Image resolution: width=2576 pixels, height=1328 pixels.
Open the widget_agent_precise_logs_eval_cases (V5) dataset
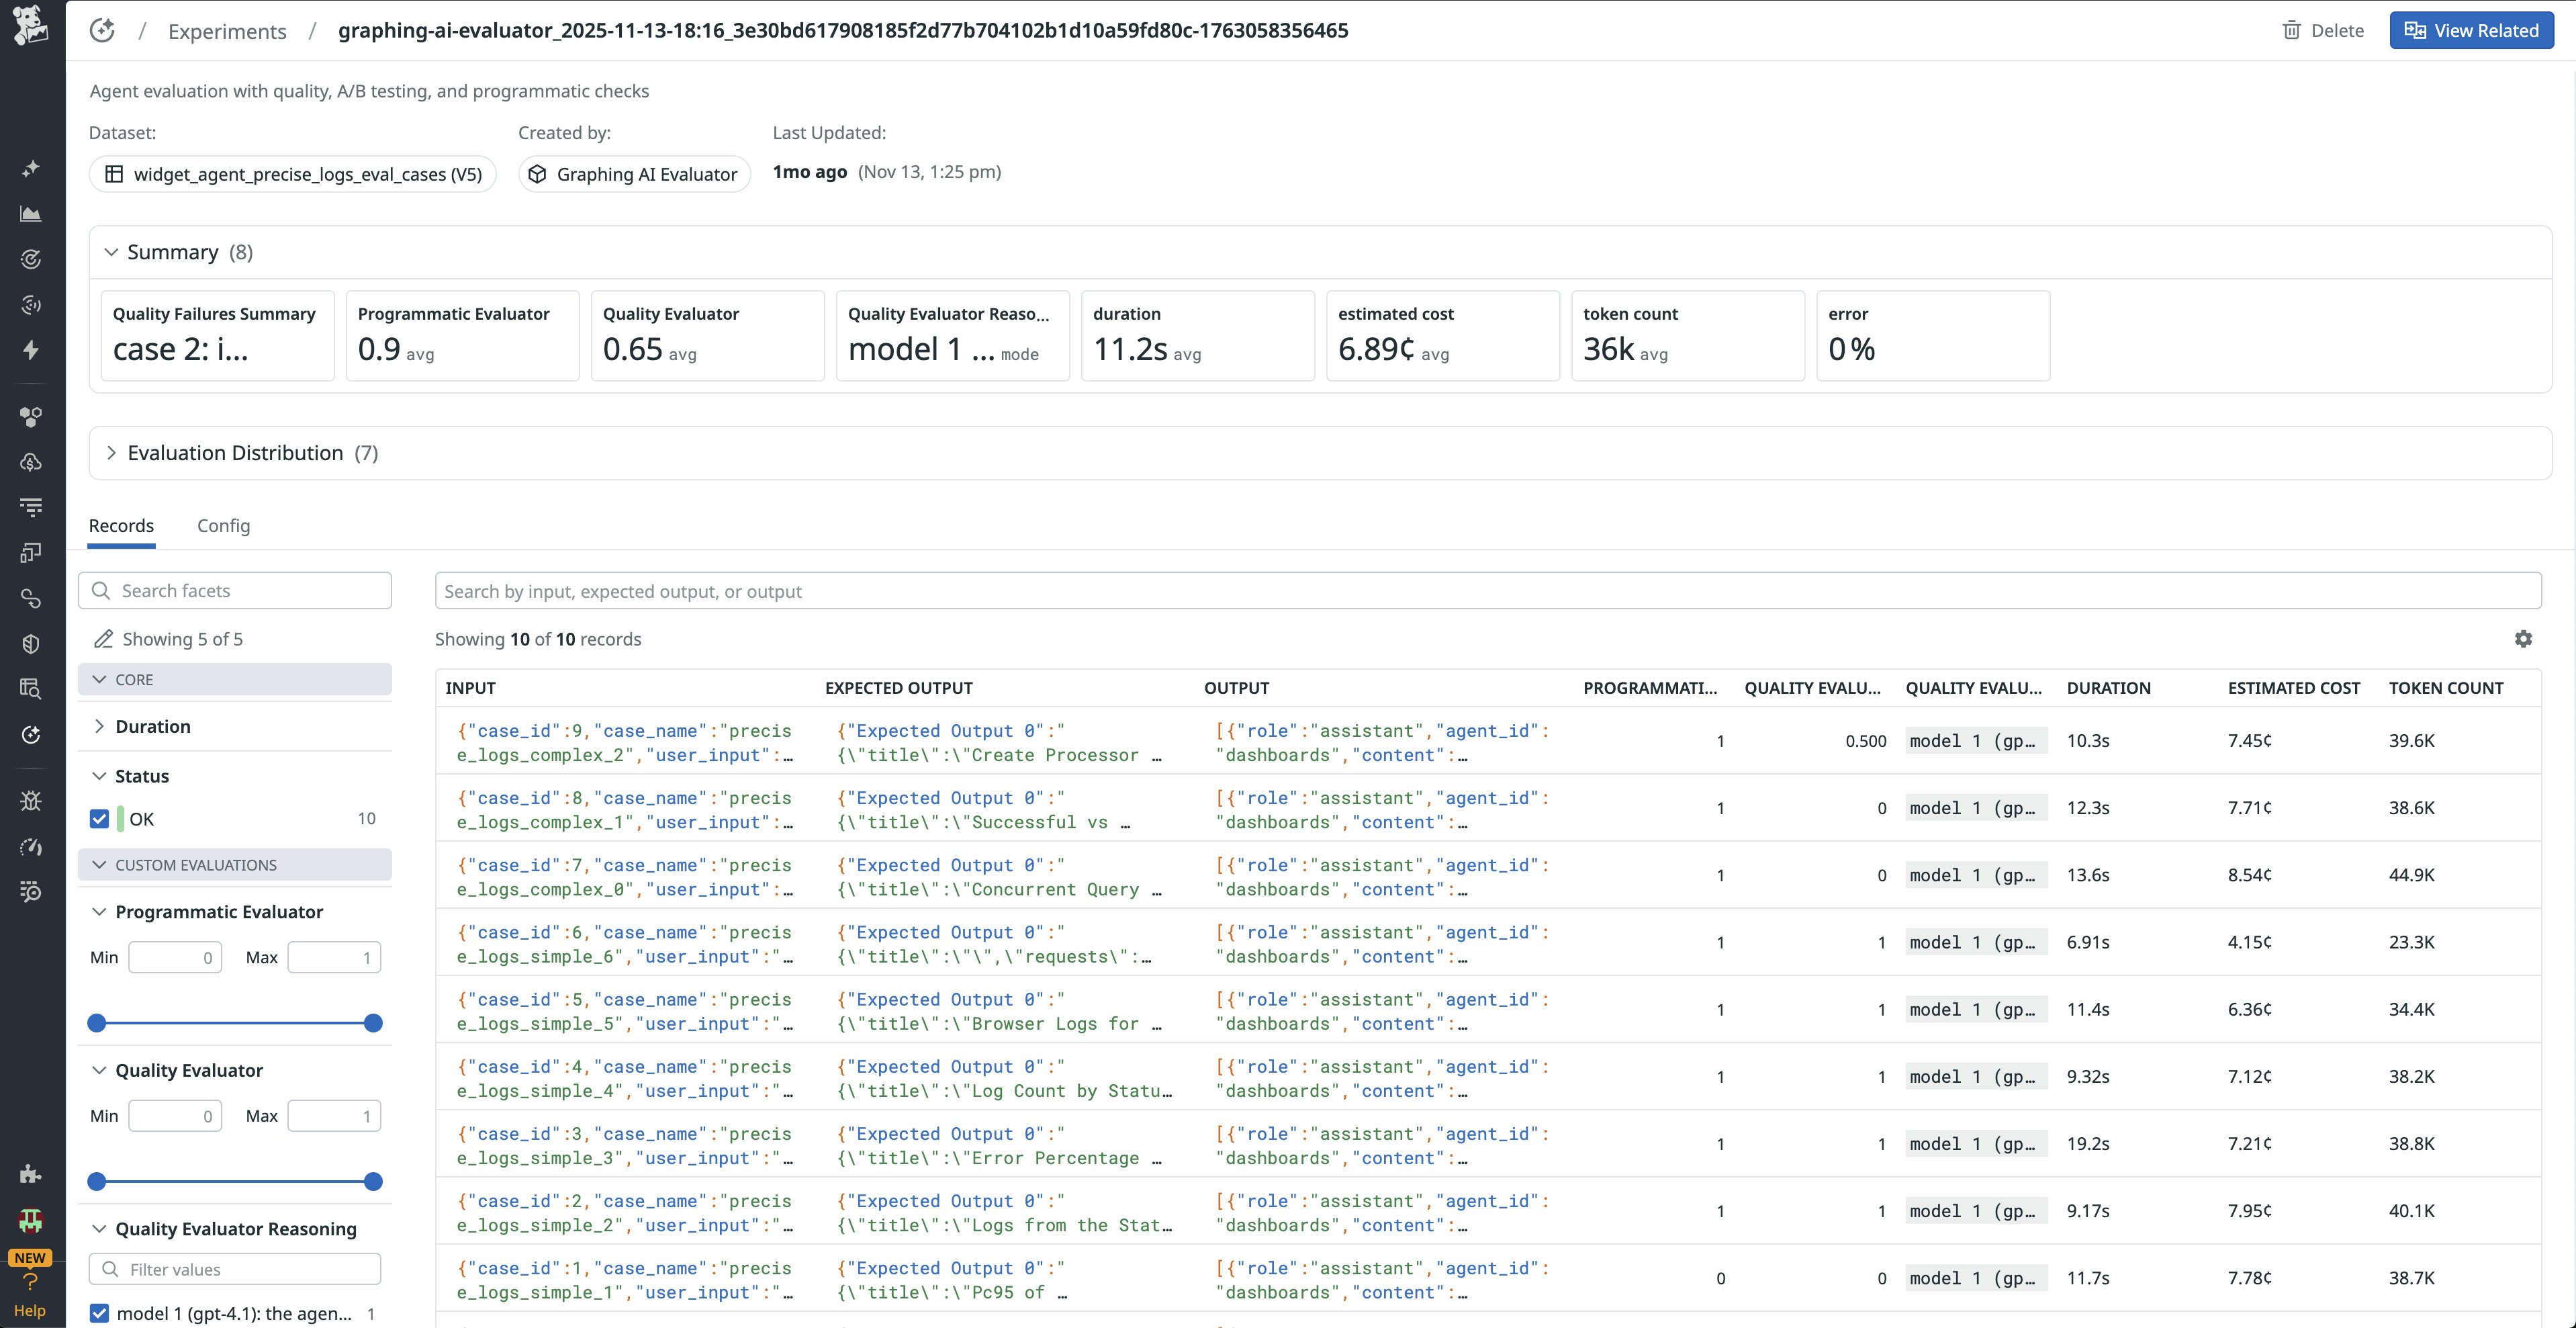click(x=292, y=173)
